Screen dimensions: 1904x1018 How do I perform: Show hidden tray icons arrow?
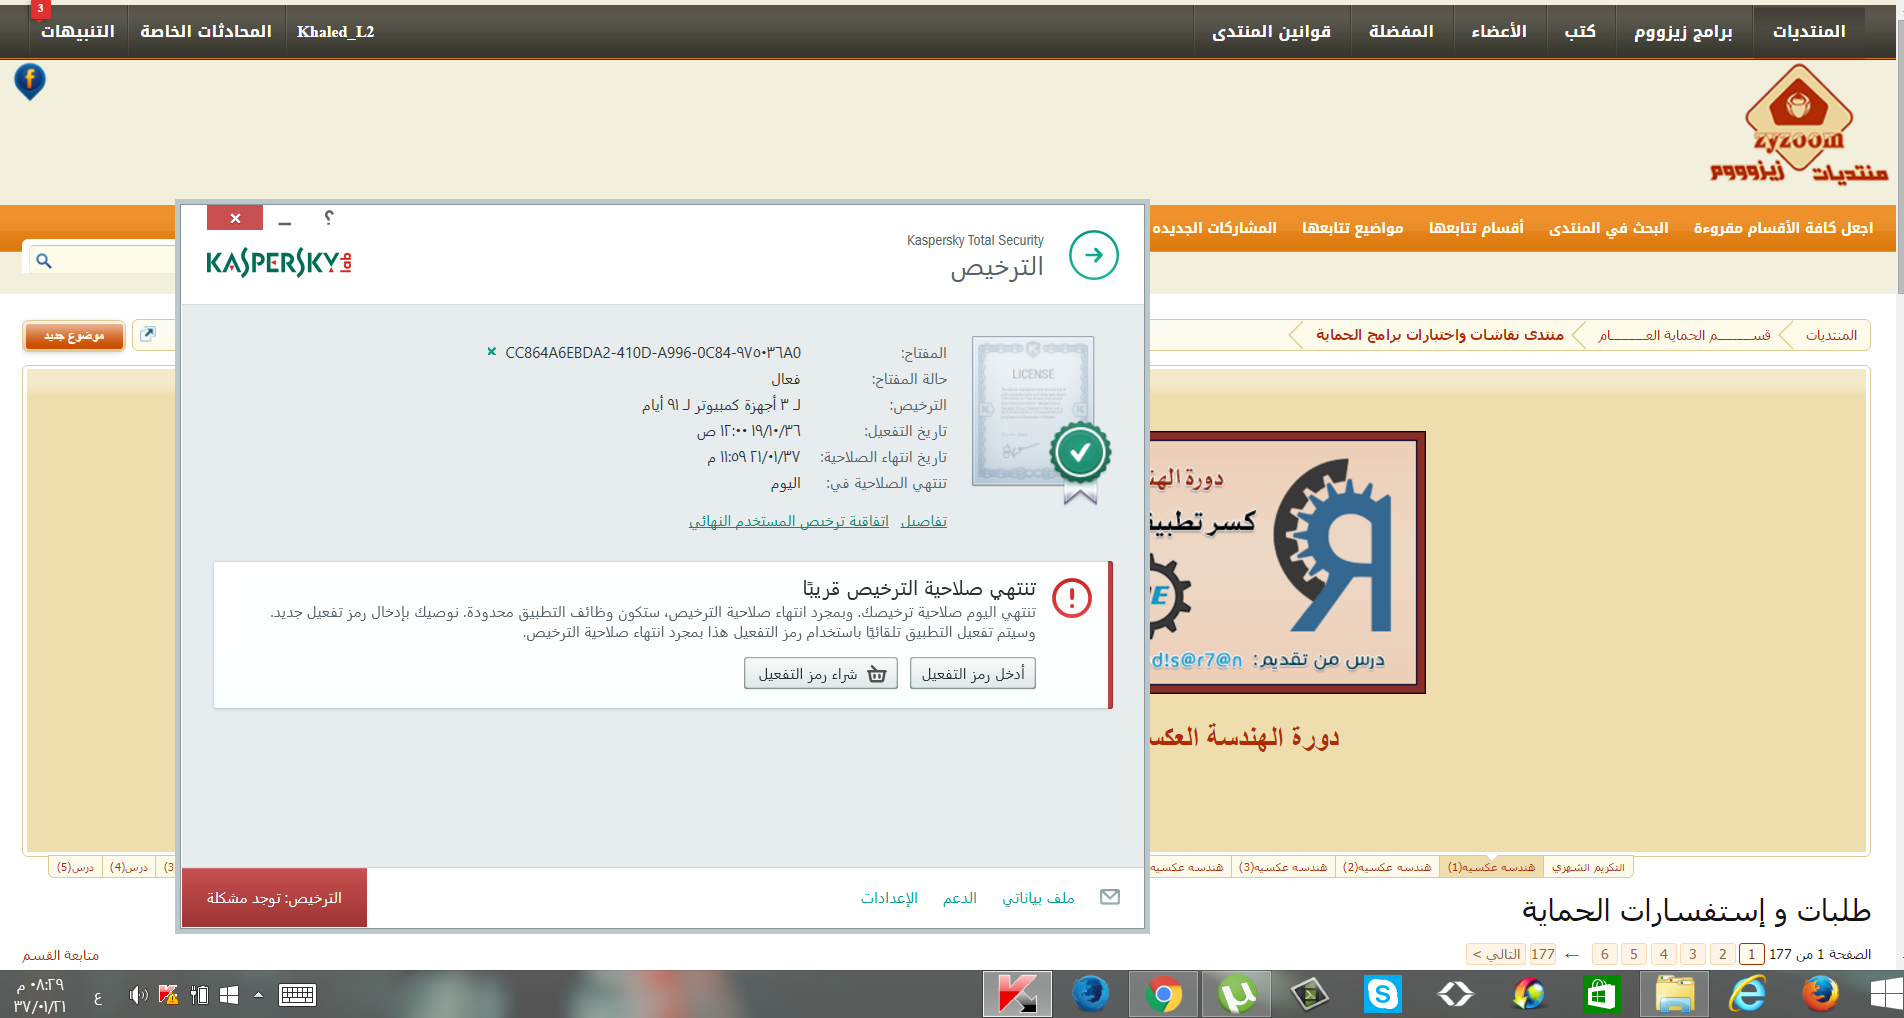point(258,995)
